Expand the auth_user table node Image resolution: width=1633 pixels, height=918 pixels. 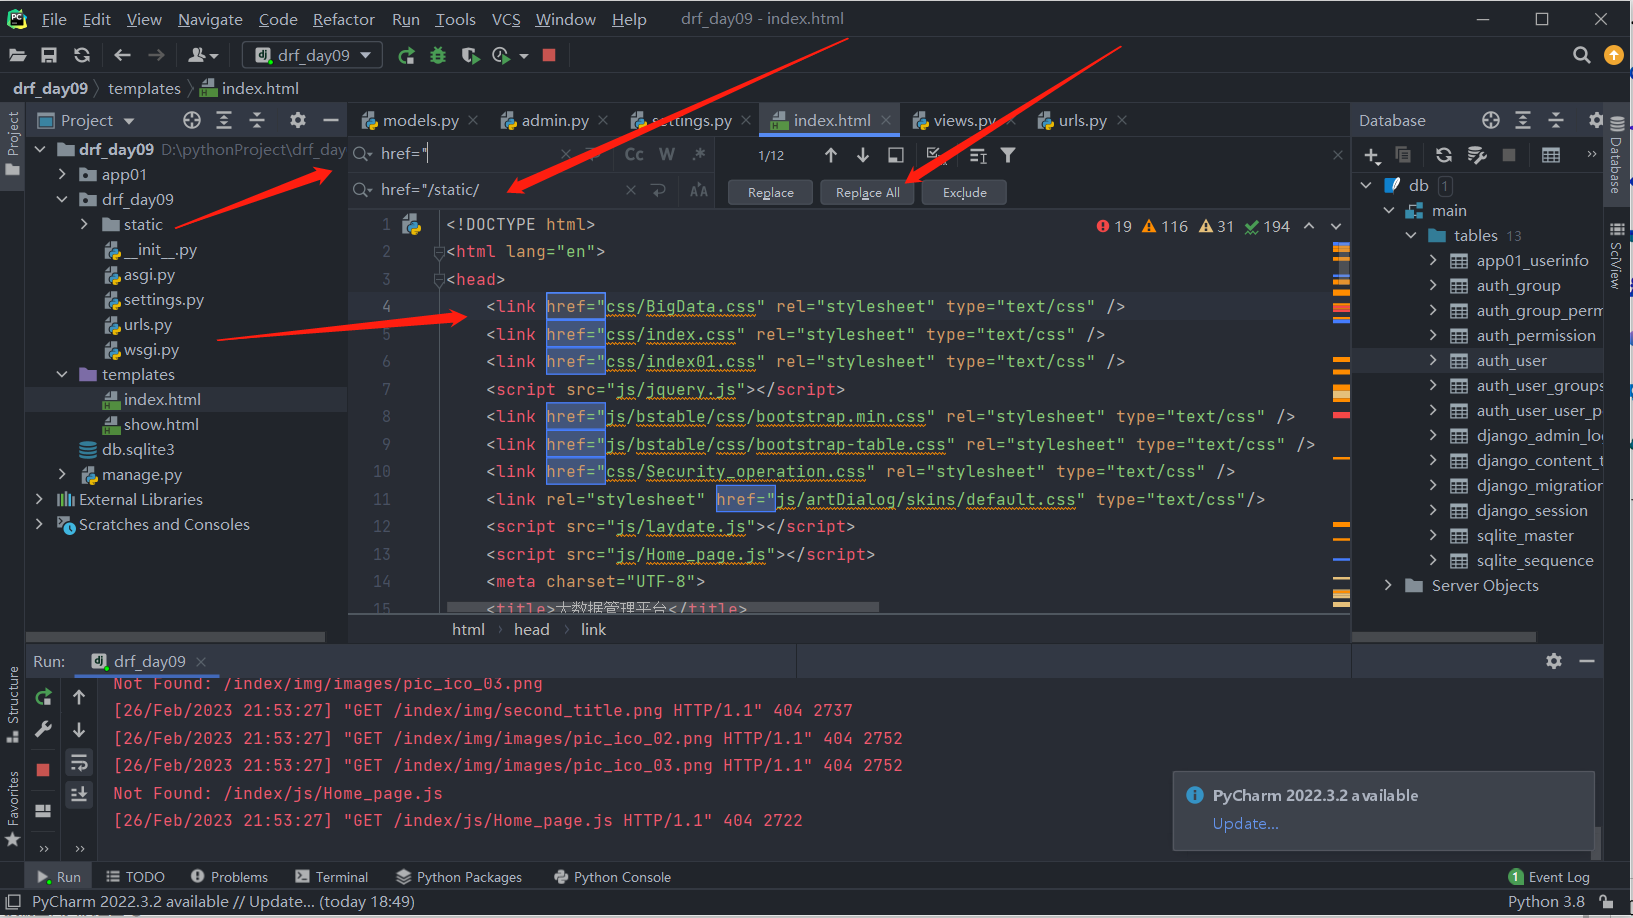coord(1433,360)
